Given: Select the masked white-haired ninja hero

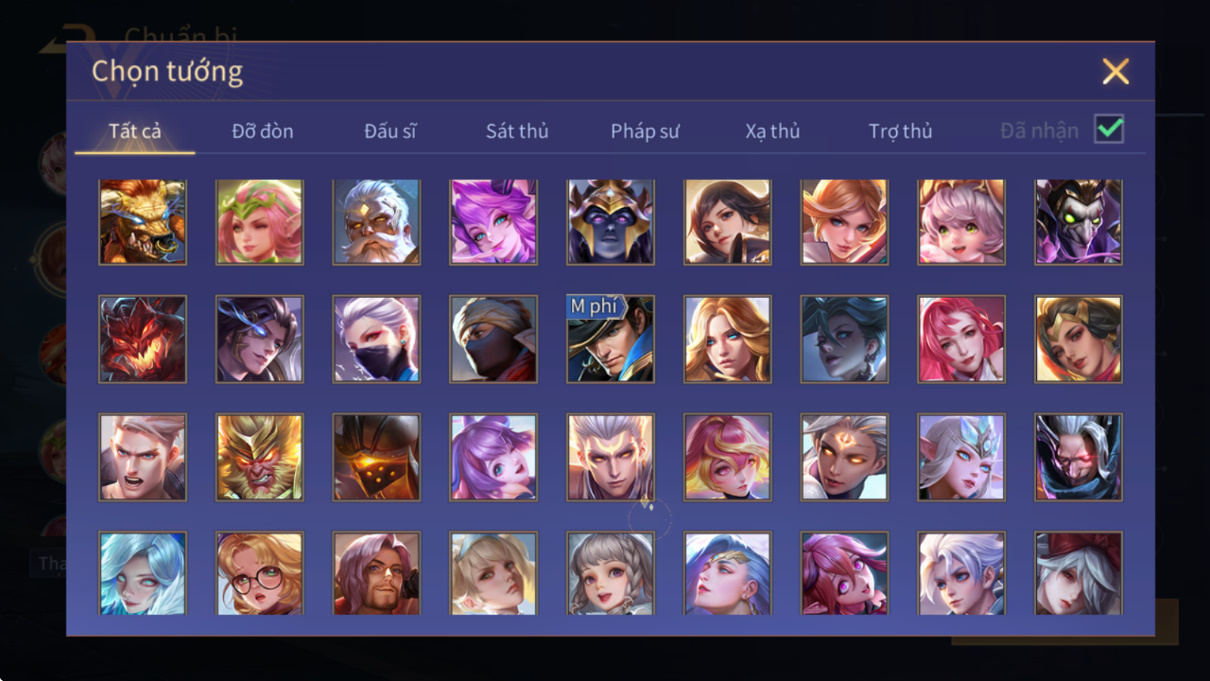Looking at the screenshot, I should [x=376, y=339].
